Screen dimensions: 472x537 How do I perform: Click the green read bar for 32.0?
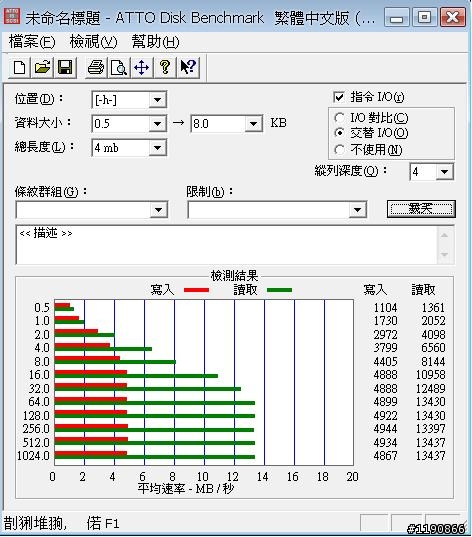tap(148, 389)
